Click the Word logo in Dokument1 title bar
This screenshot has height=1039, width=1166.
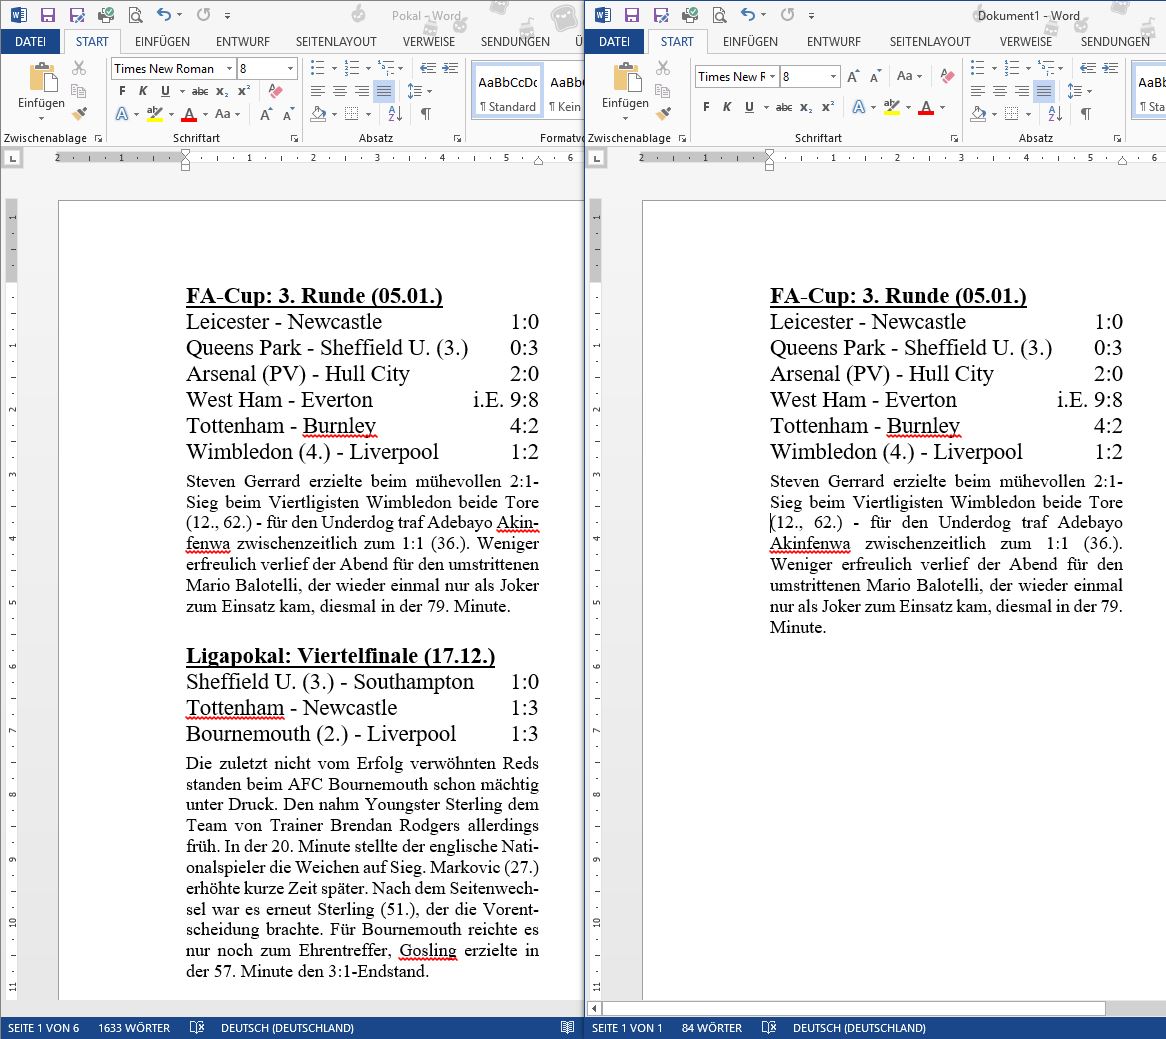pyautogui.click(x=603, y=15)
